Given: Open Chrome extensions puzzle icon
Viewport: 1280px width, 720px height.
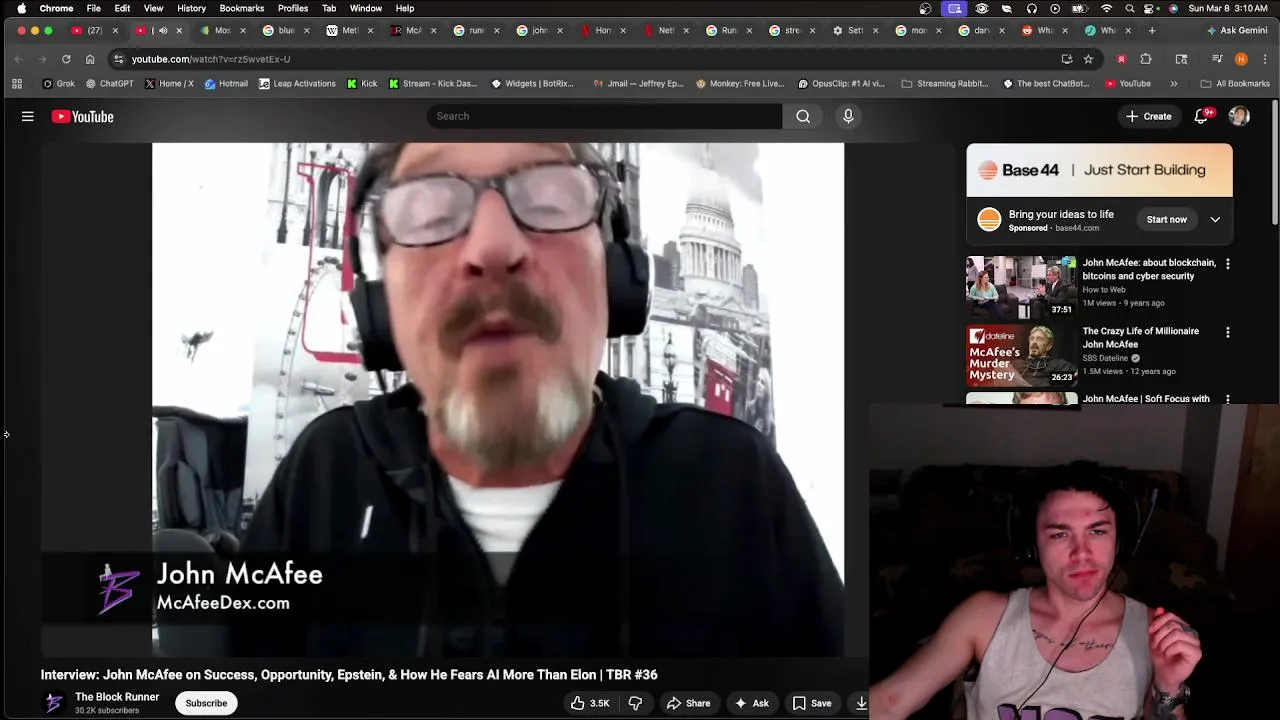Looking at the screenshot, I should point(1146,59).
